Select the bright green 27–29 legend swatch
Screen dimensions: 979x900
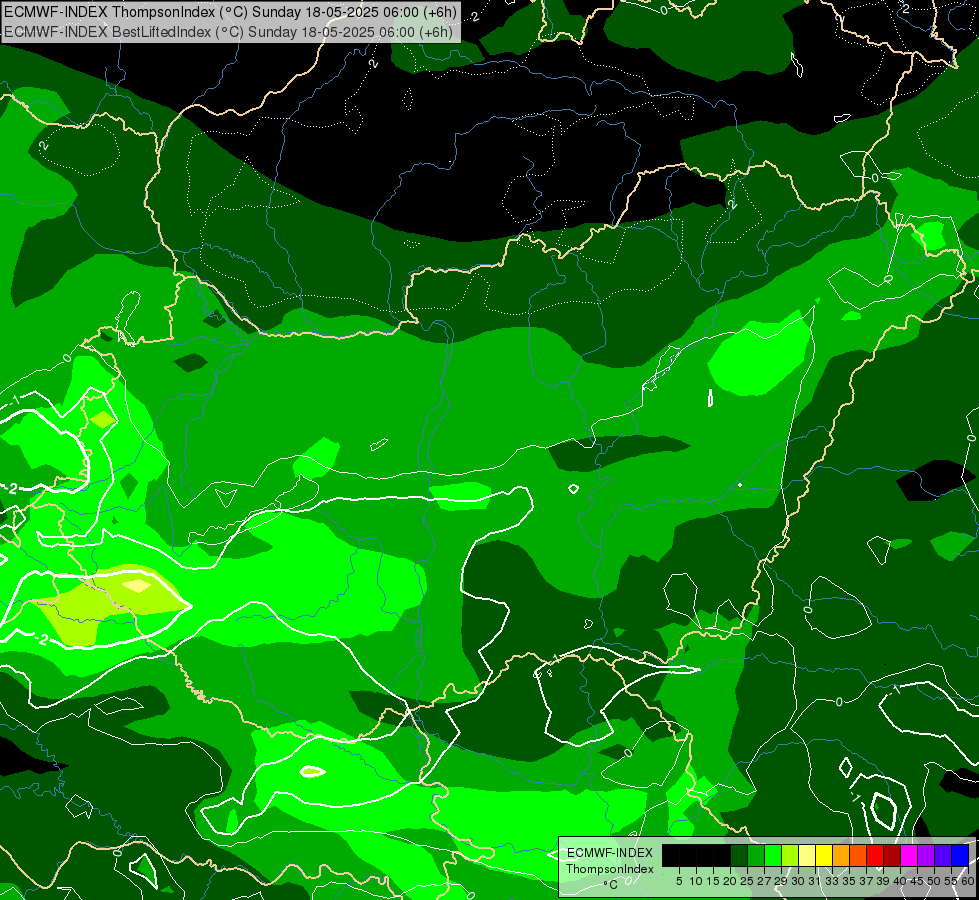pyautogui.click(x=773, y=855)
